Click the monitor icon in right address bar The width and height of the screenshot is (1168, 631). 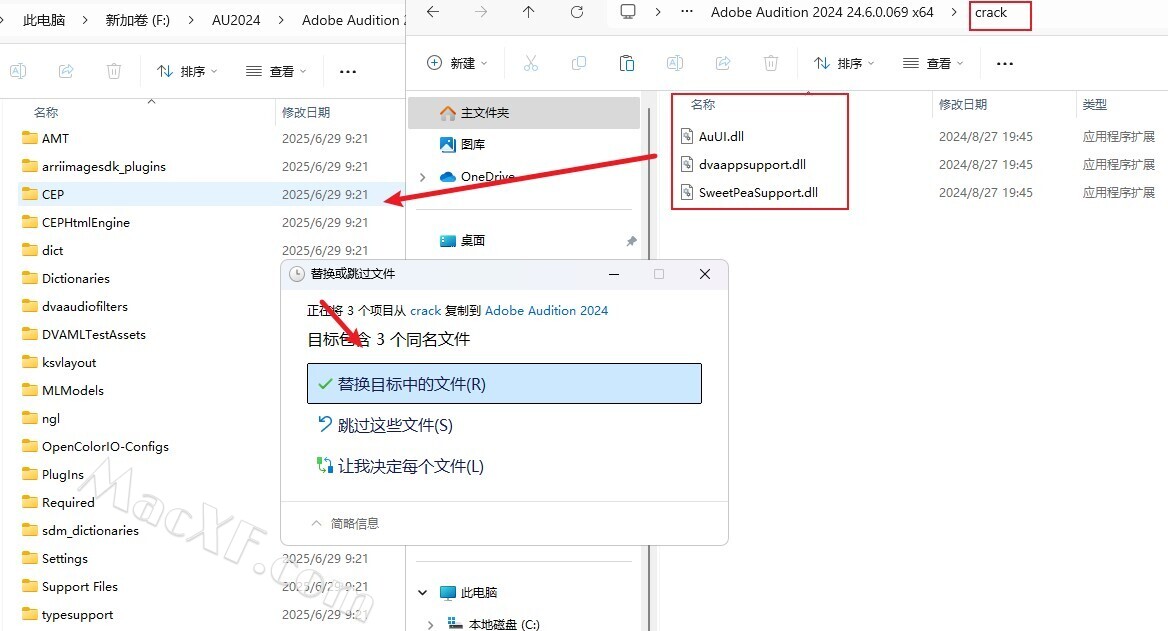(x=628, y=12)
